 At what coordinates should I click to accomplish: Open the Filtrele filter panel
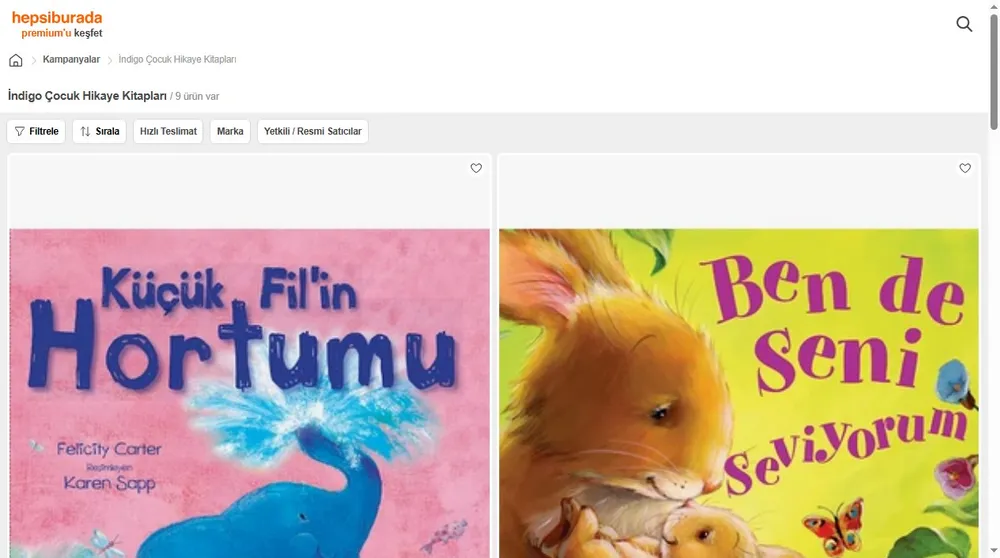(x=36, y=131)
